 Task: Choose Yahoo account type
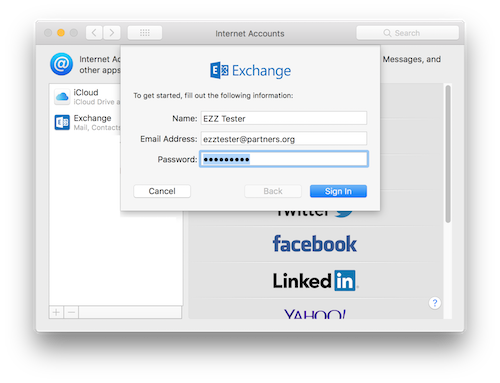pyautogui.click(x=315, y=313)
